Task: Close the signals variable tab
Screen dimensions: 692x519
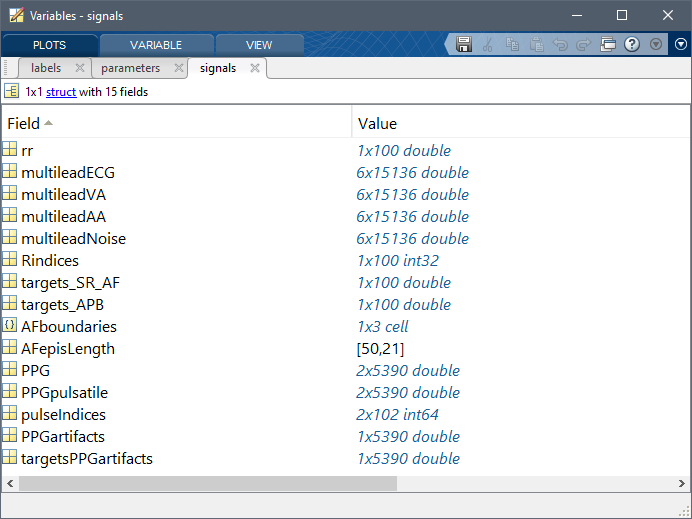Action: click(255, 68)
